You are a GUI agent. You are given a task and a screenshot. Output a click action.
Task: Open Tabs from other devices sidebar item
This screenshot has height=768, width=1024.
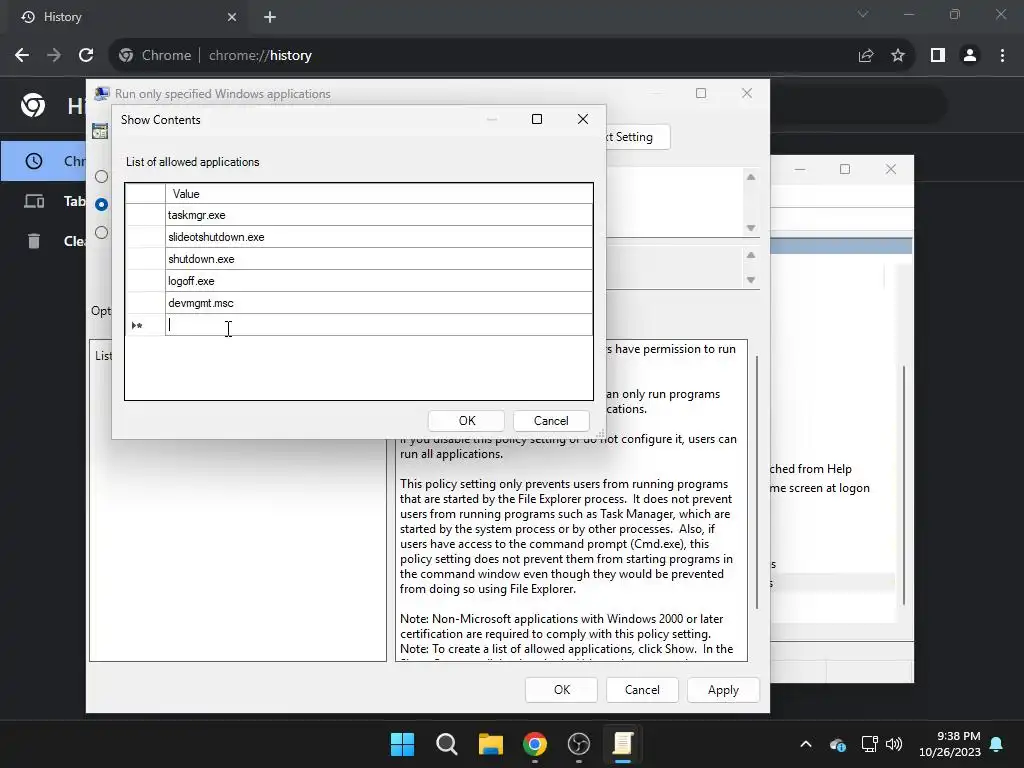(43, 201)
